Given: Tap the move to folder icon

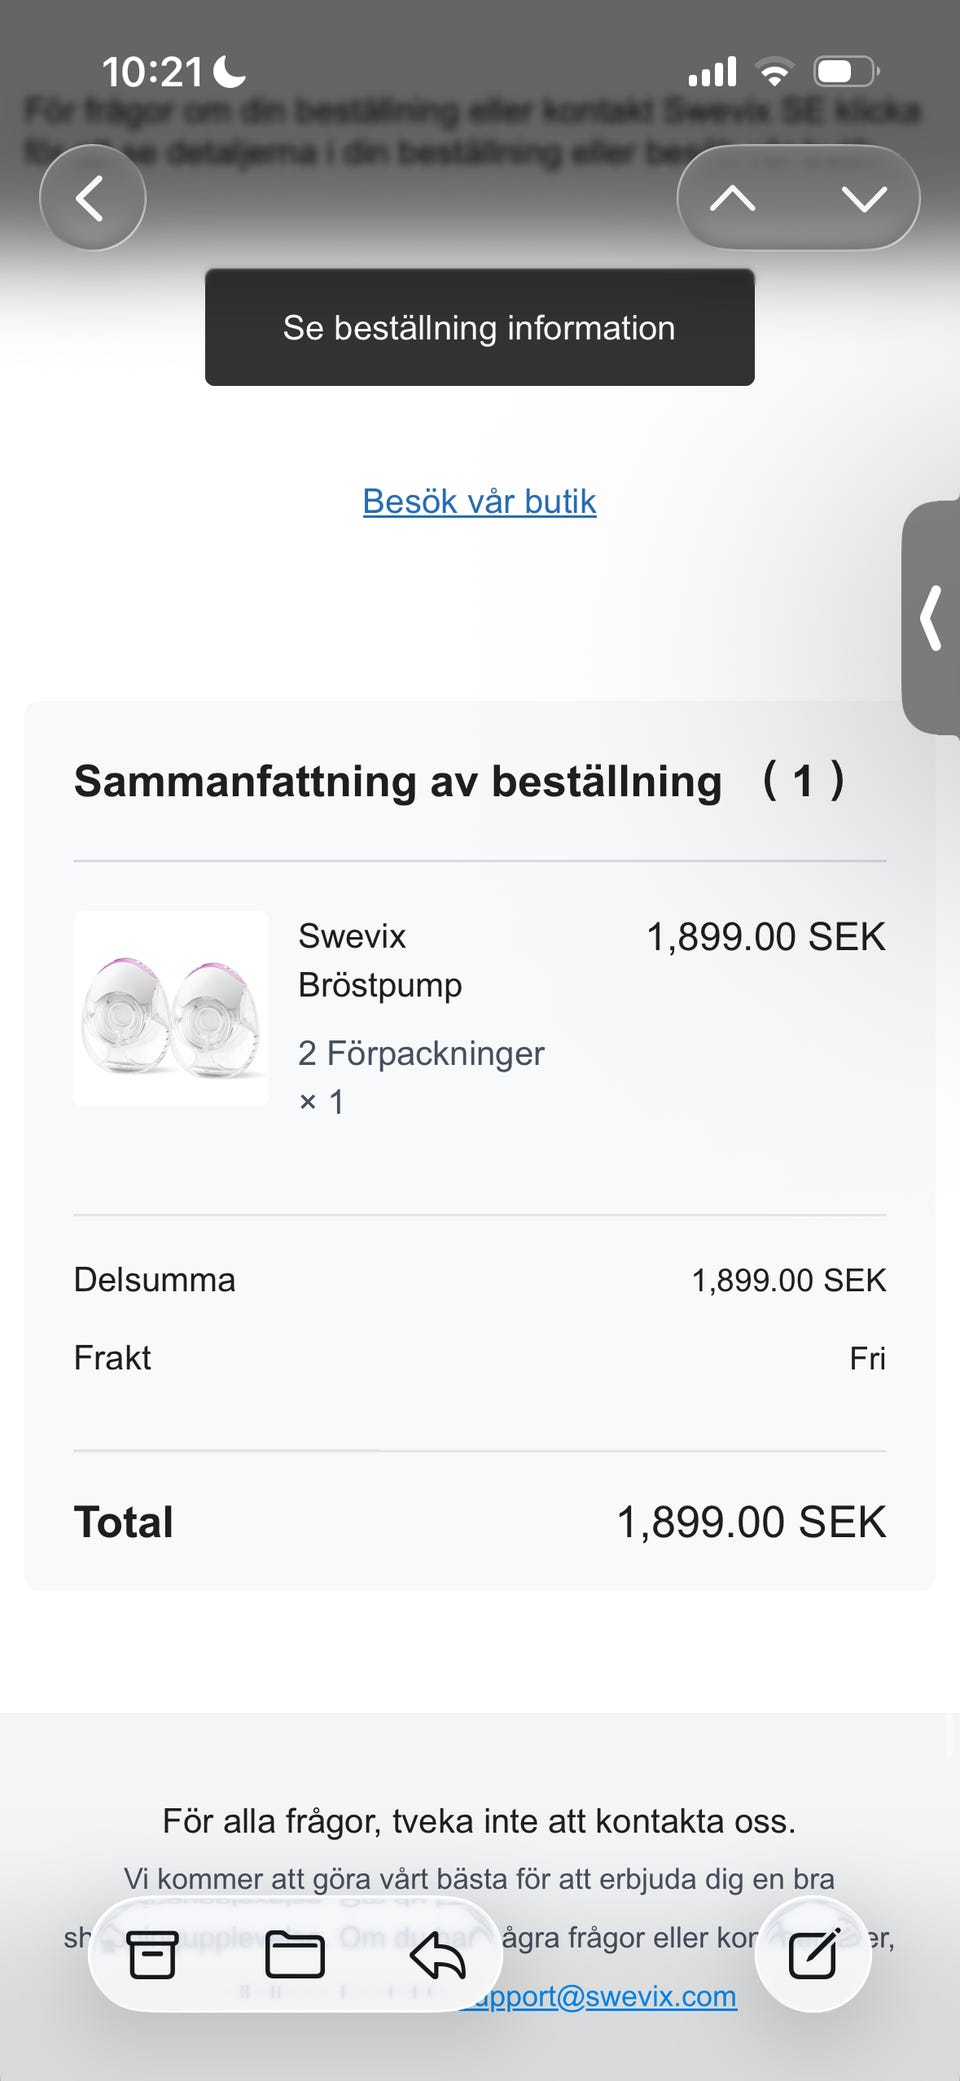Looking at the screenshot, I should 294,1954.
